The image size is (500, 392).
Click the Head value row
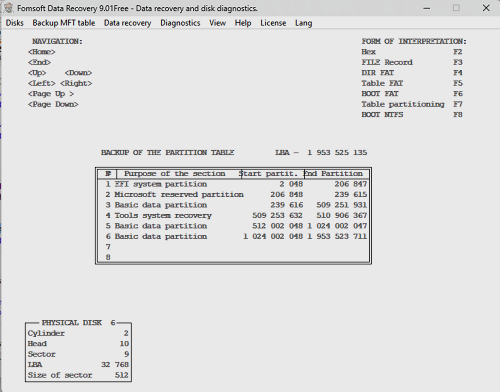[78, 344]
